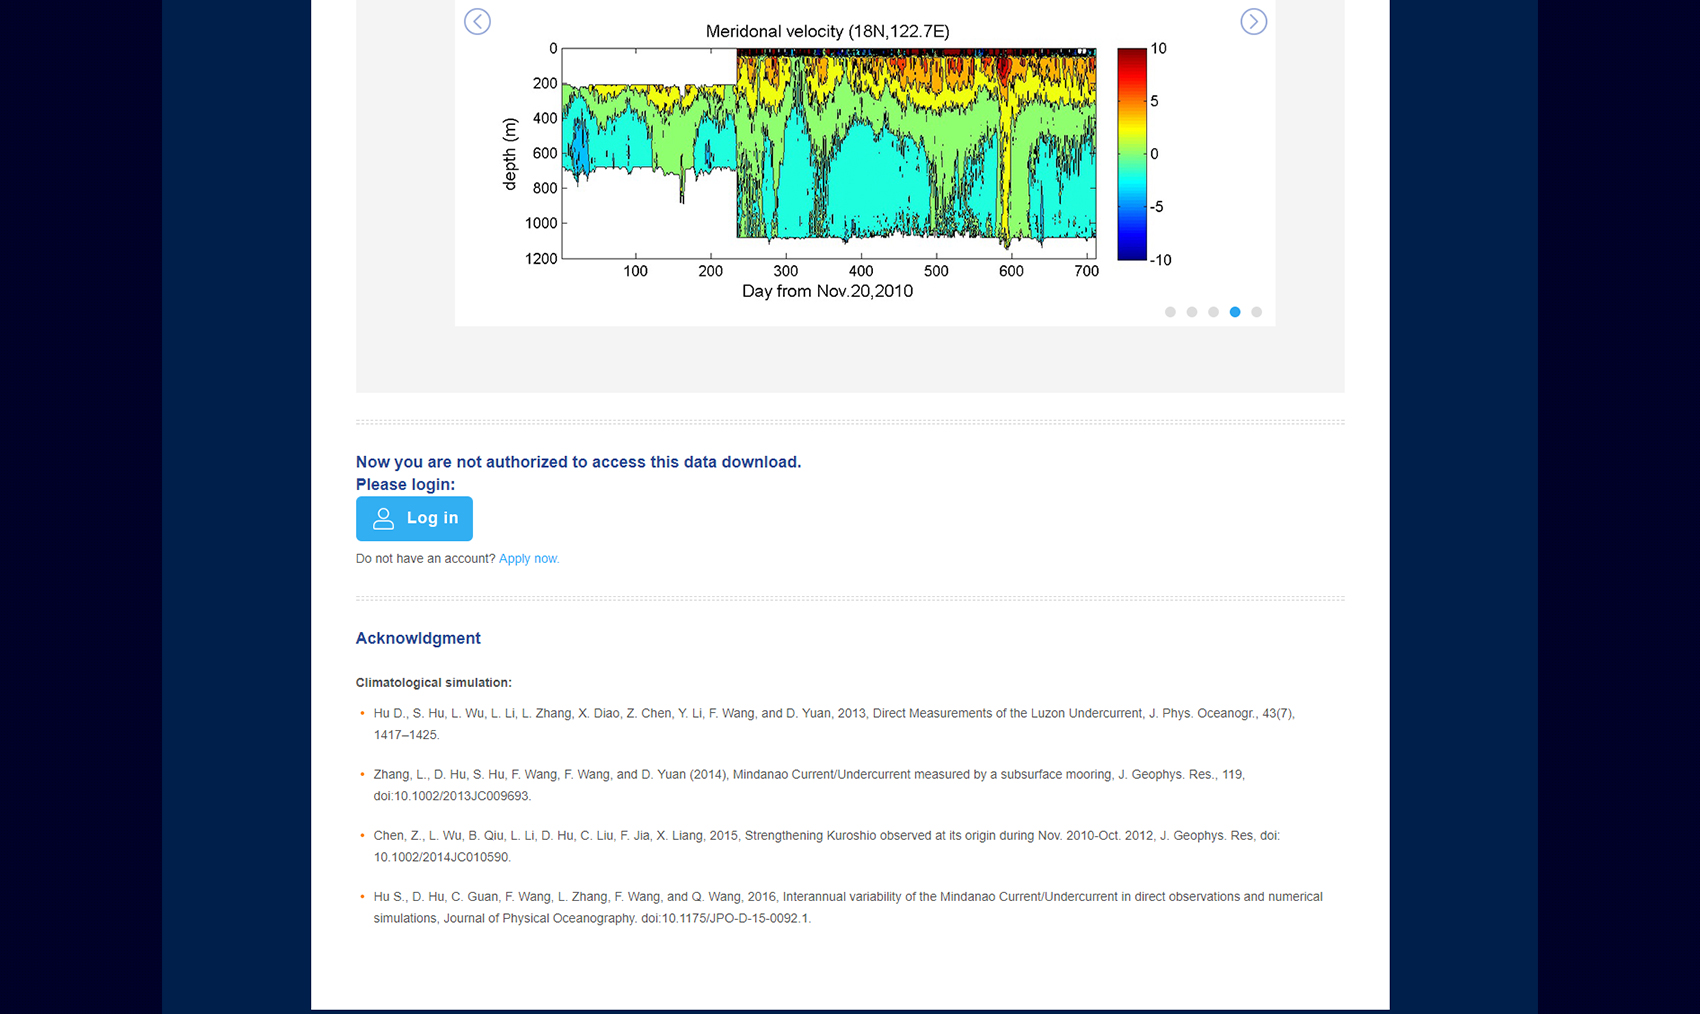Click the Day from Nov.20,2010 axis label
Viewport: 1700px width, 1014px height.
tap(827, 291)
